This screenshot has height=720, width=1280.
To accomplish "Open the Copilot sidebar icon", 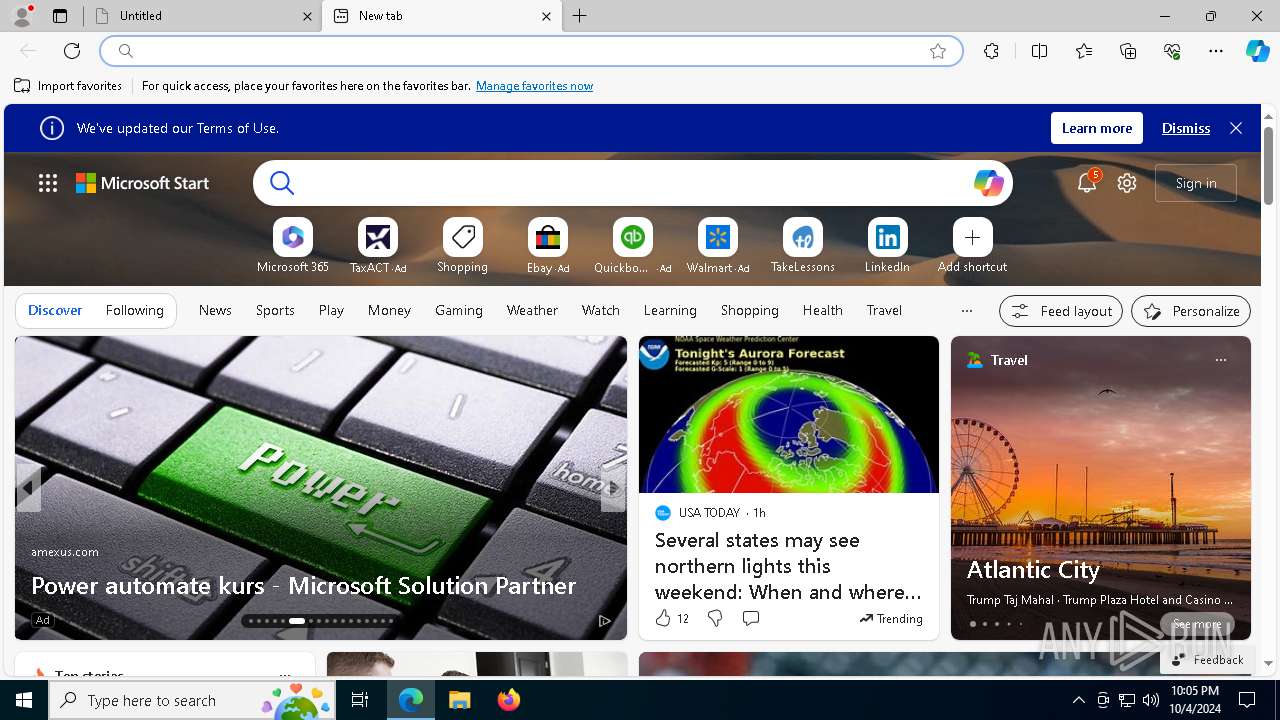I will (x=1257, y=51).
